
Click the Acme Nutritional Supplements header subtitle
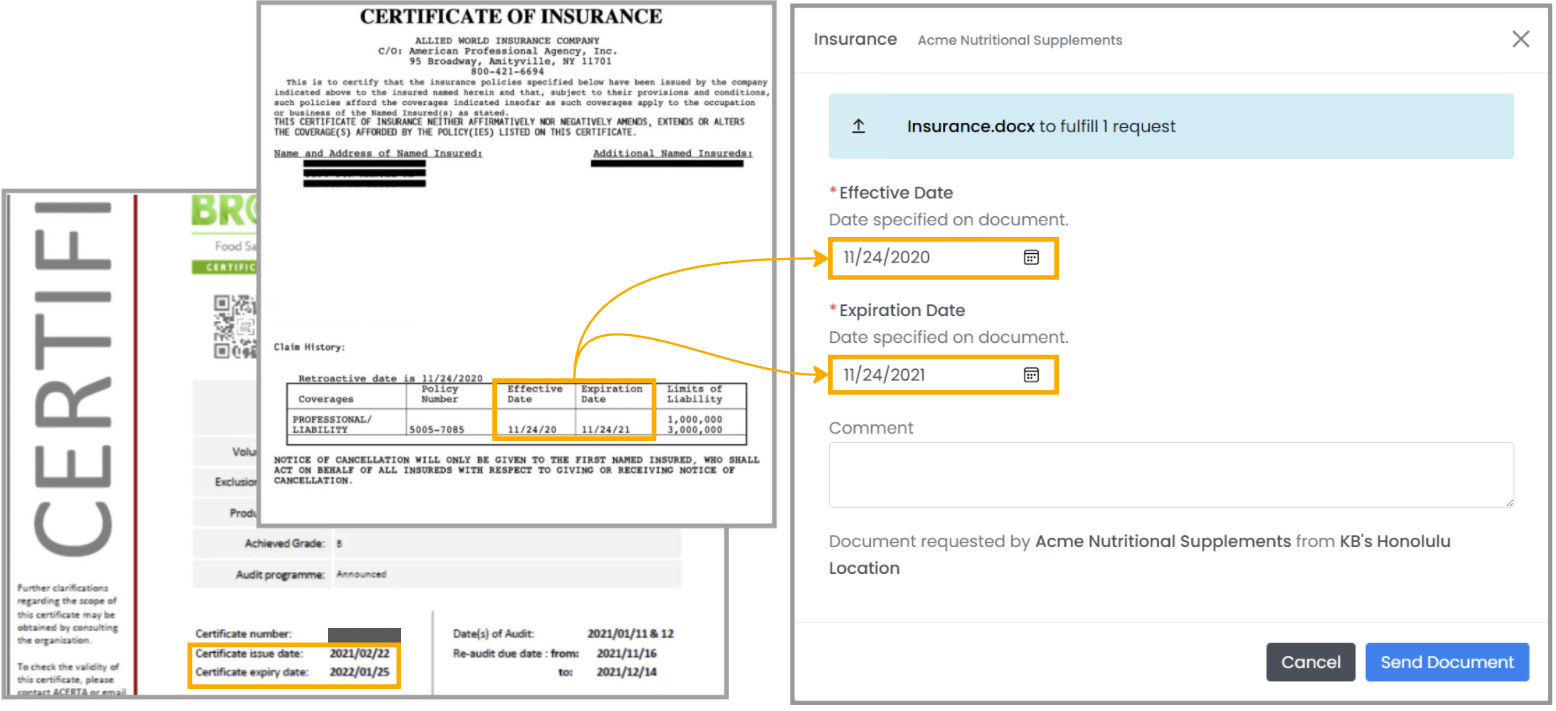1019,41
